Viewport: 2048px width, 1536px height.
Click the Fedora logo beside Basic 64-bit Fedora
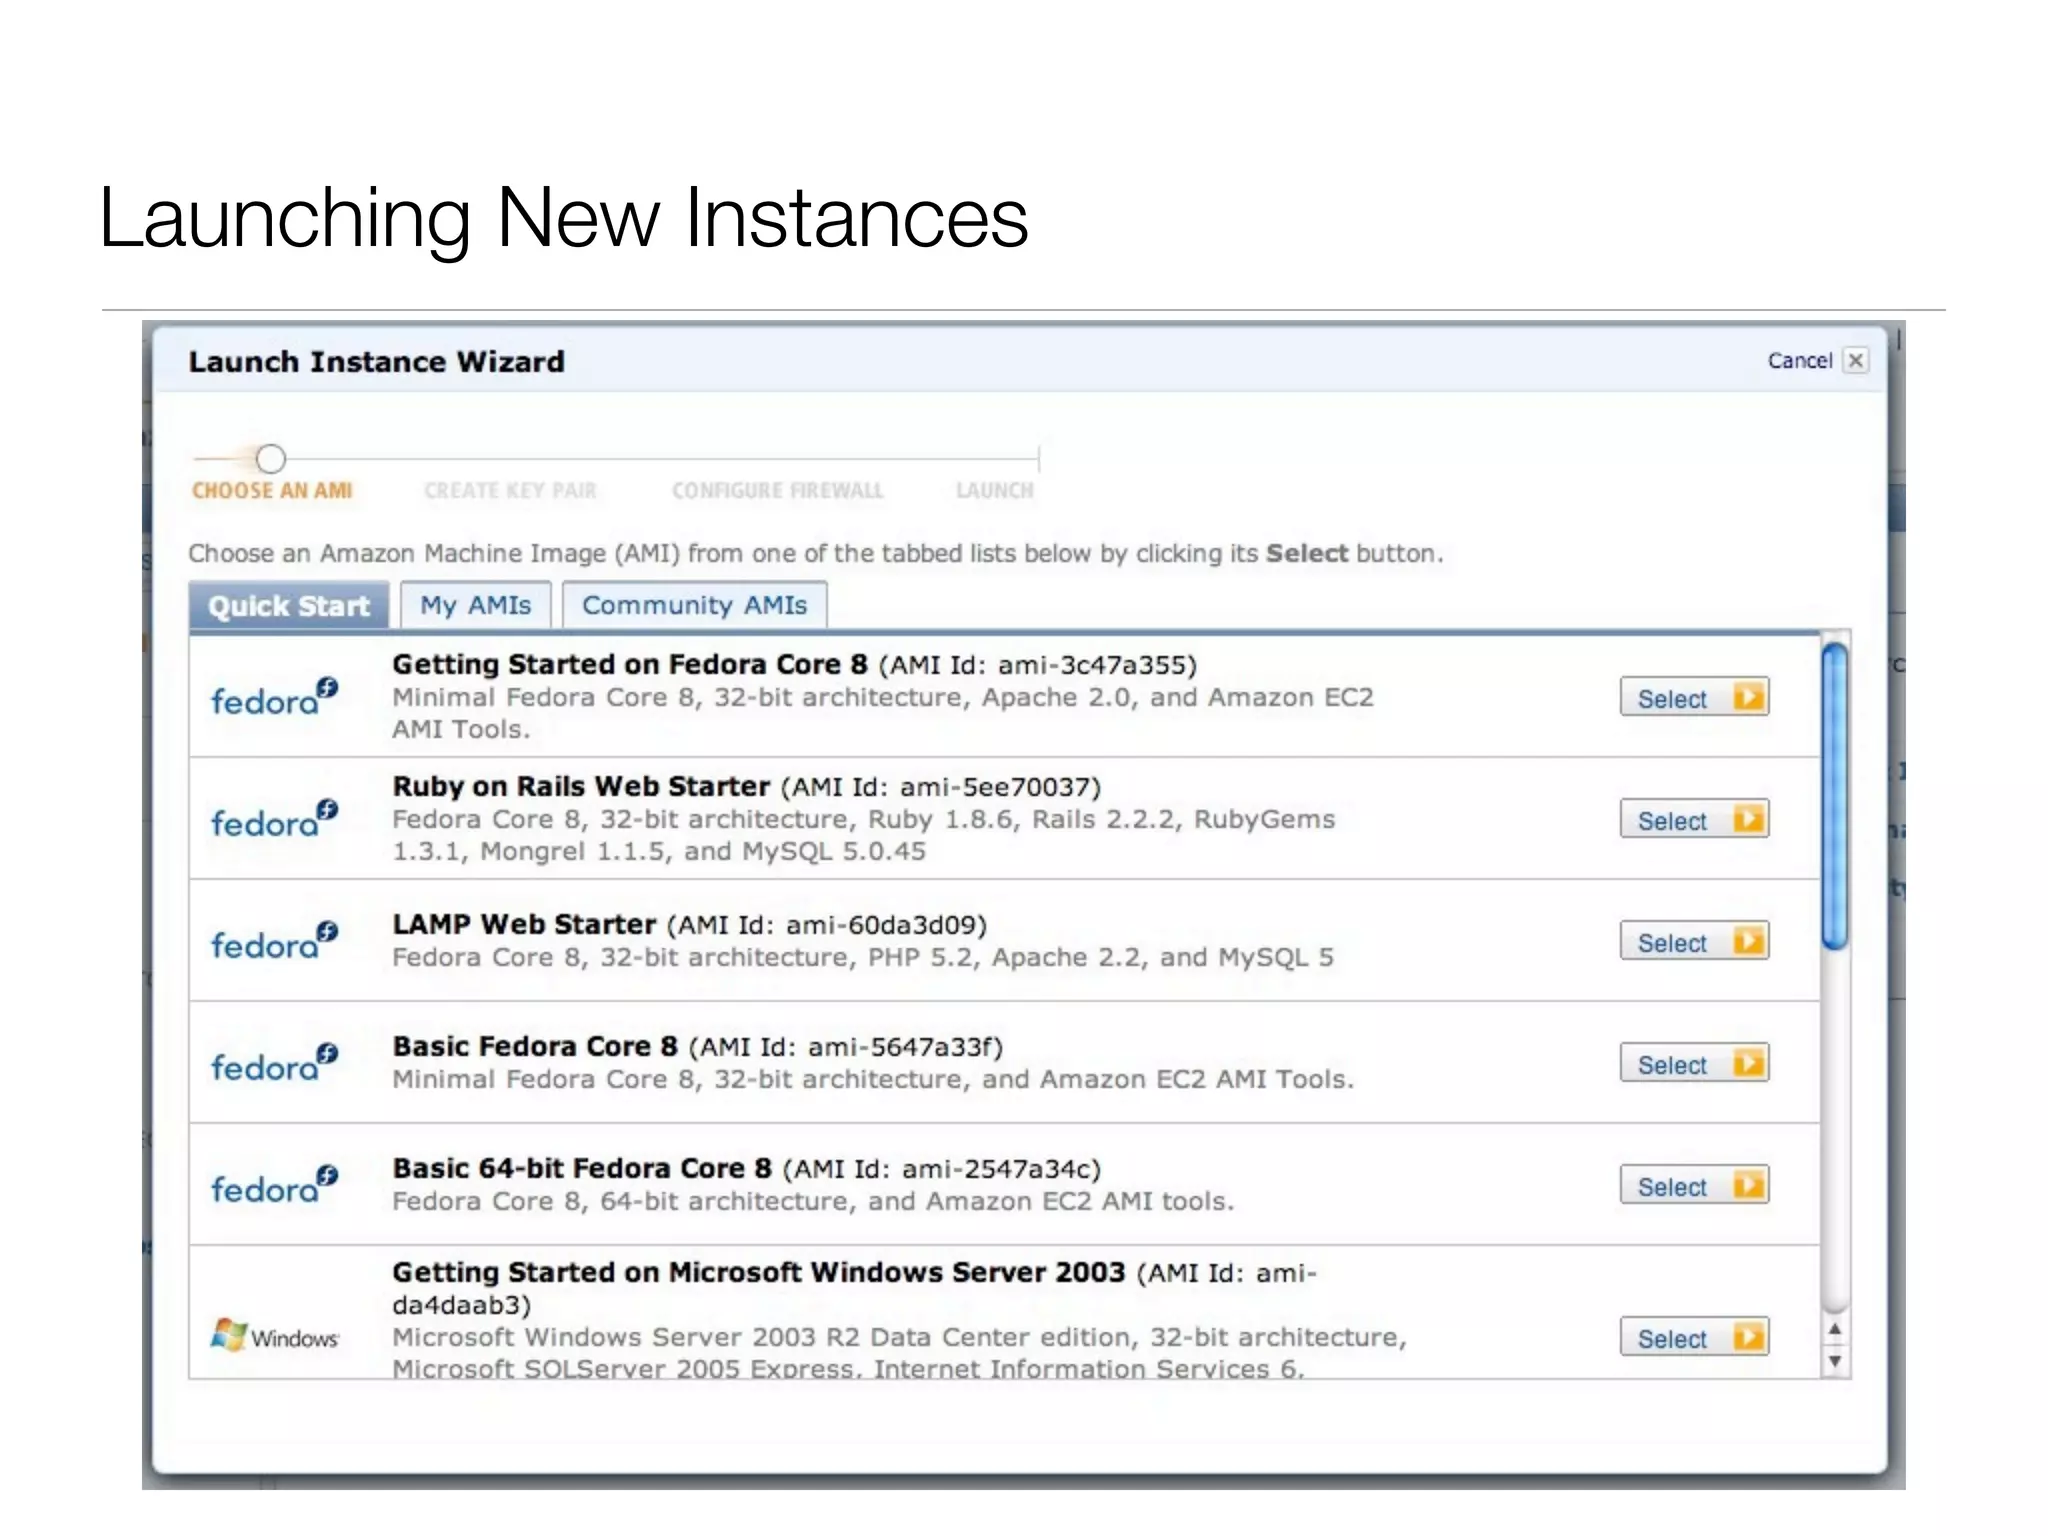pyautogui.click(x=274, y=1184)
